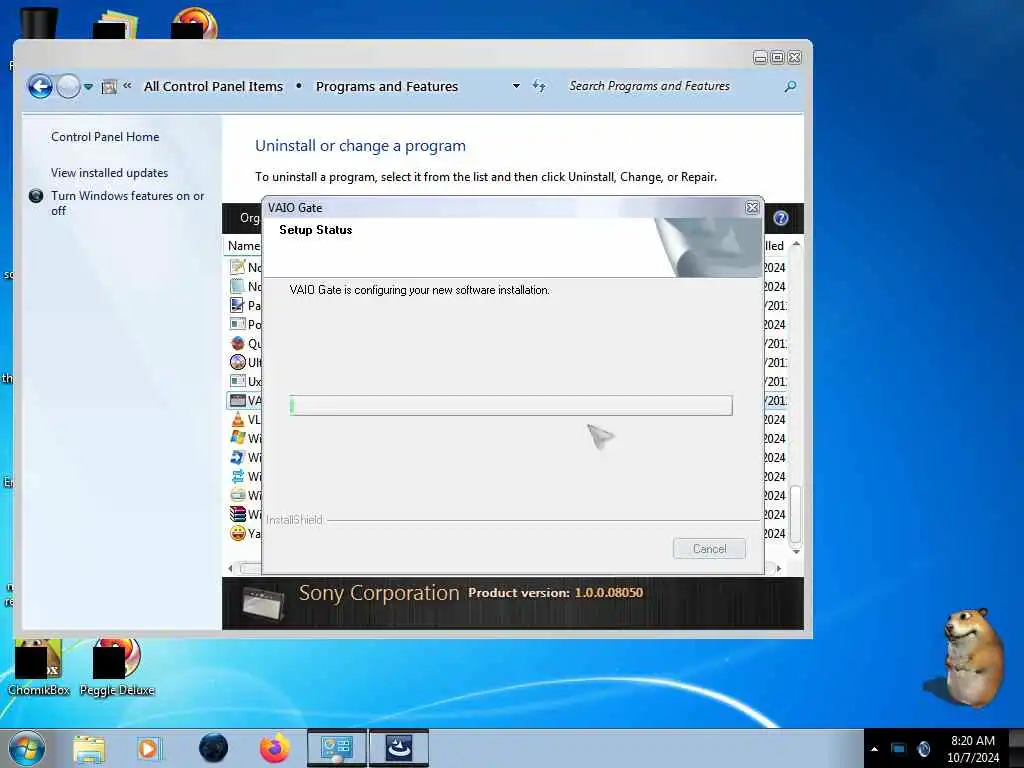The image size is (1024, 768).
Task: Select the Windows flag program icon row
Action: (238, 438)
